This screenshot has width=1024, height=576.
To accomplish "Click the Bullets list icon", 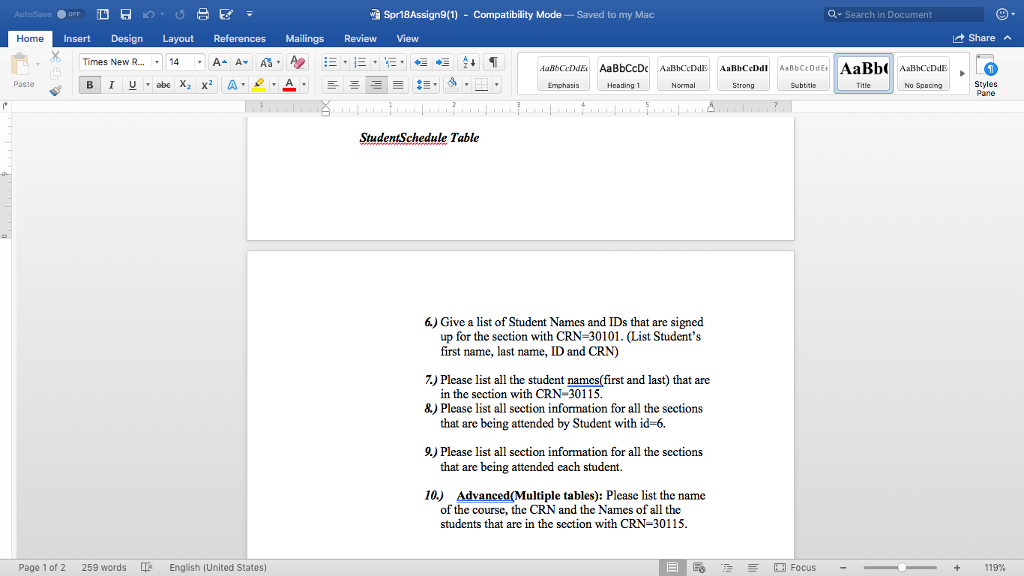I will point(330,62).
